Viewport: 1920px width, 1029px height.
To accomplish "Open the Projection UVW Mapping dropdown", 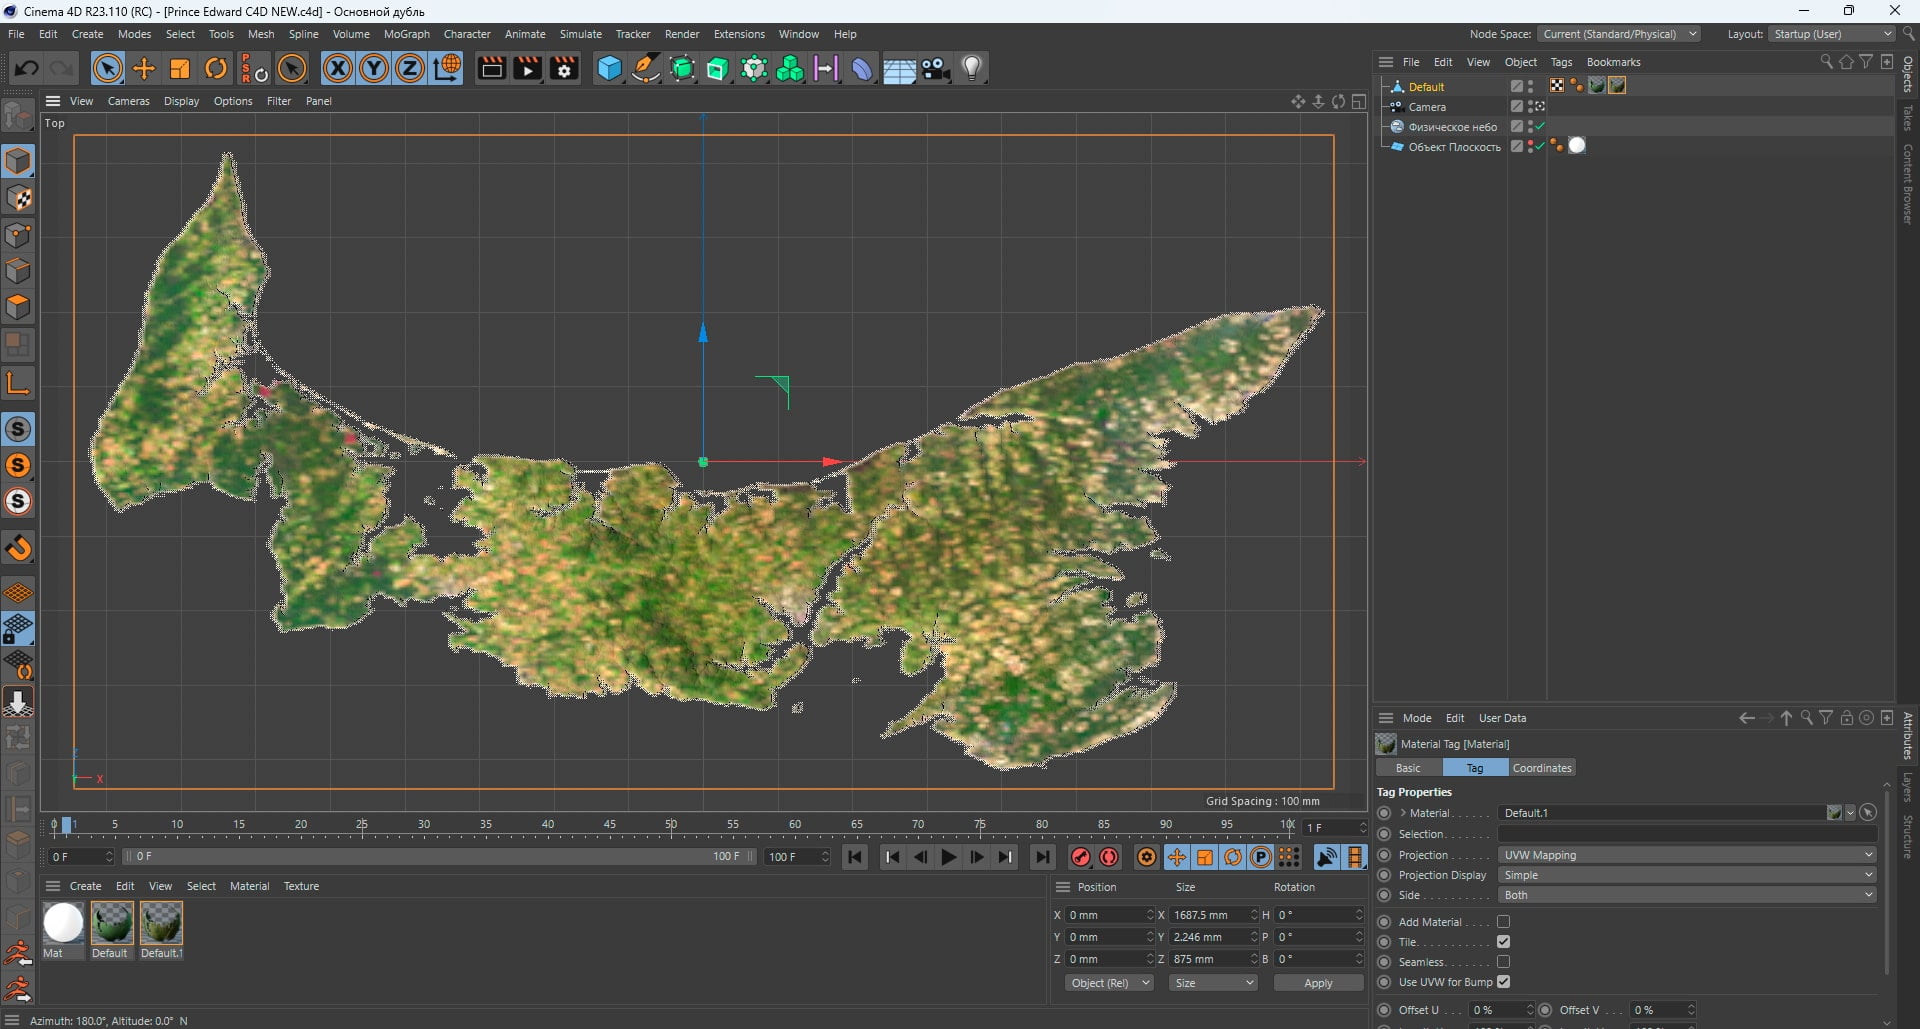I will click(x=1687, y=855).
